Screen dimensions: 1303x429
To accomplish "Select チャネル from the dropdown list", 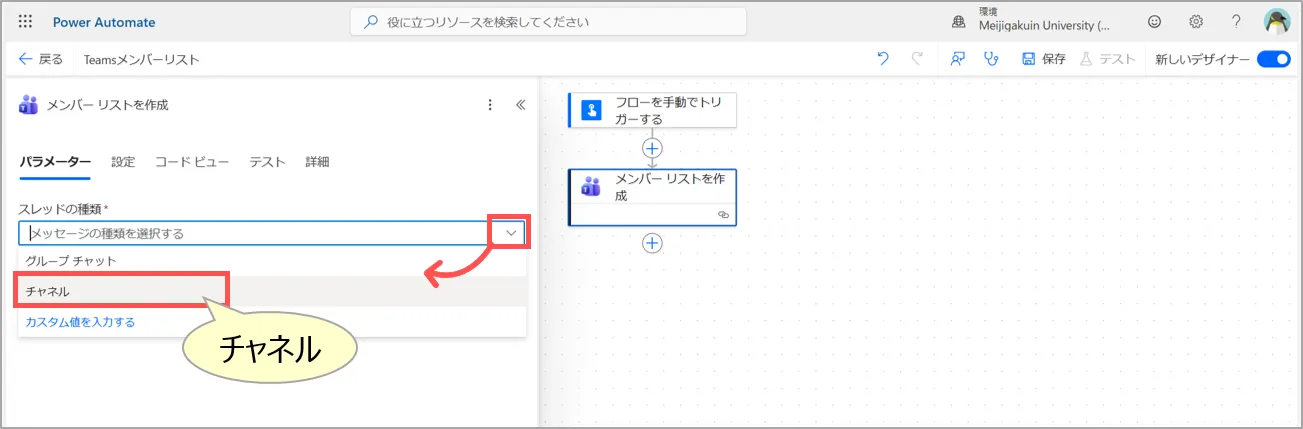I will [x=48, y=291].
